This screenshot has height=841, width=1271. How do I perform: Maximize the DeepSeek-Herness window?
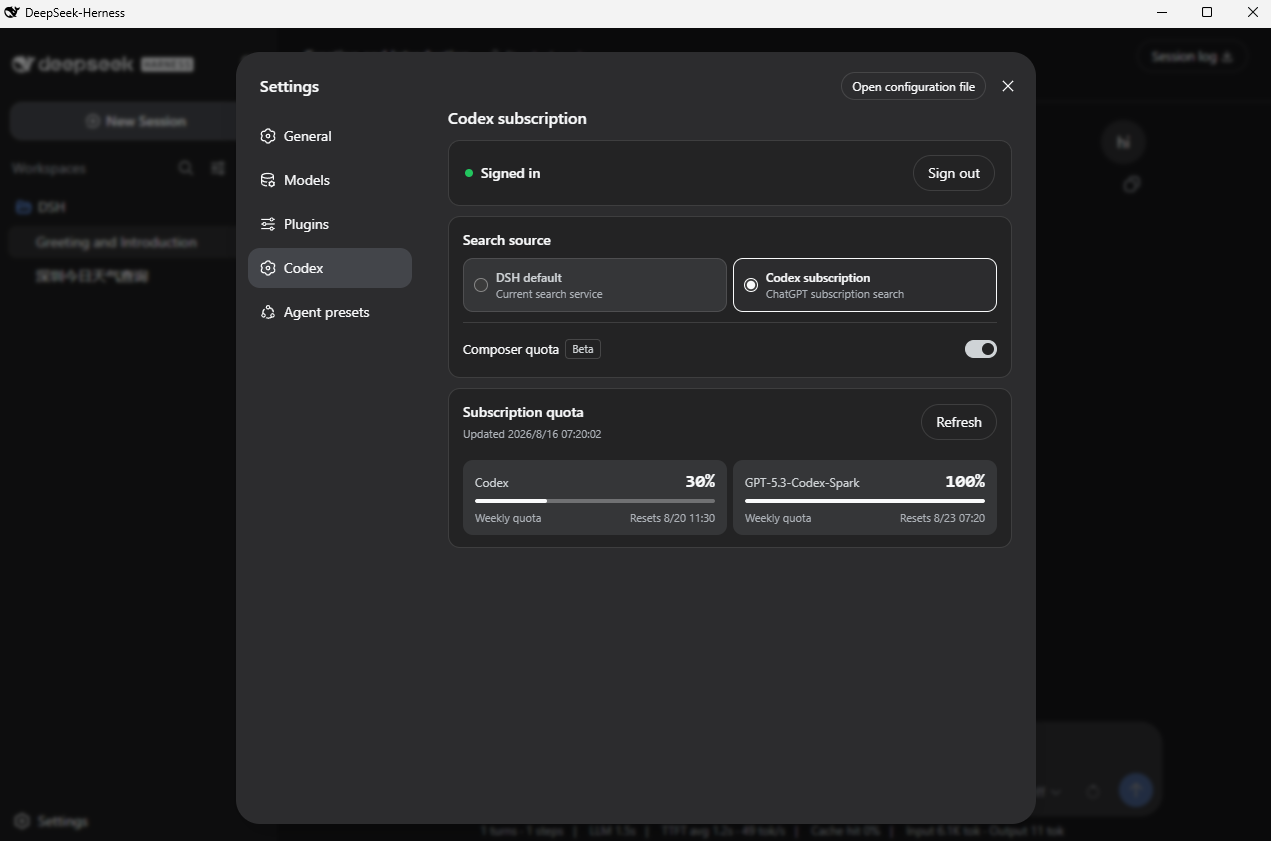1207,12
